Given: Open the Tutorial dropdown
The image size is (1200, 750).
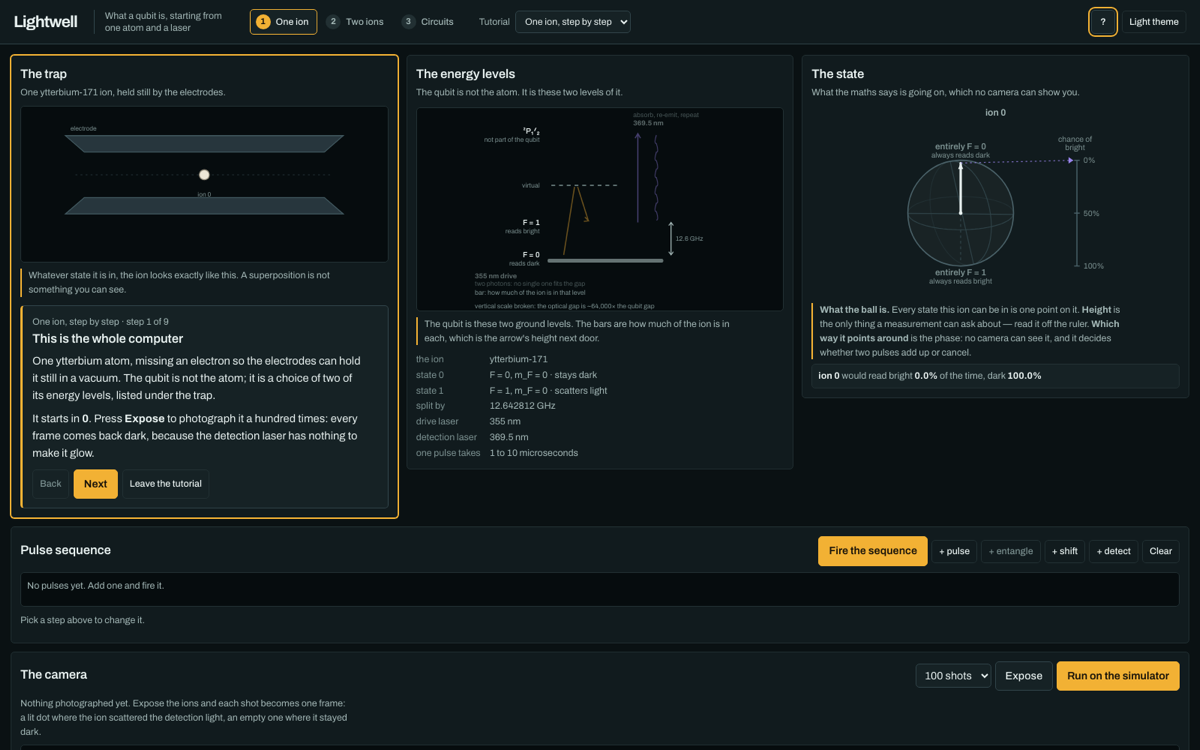Looking at the screenshot, I should [573, 22].
